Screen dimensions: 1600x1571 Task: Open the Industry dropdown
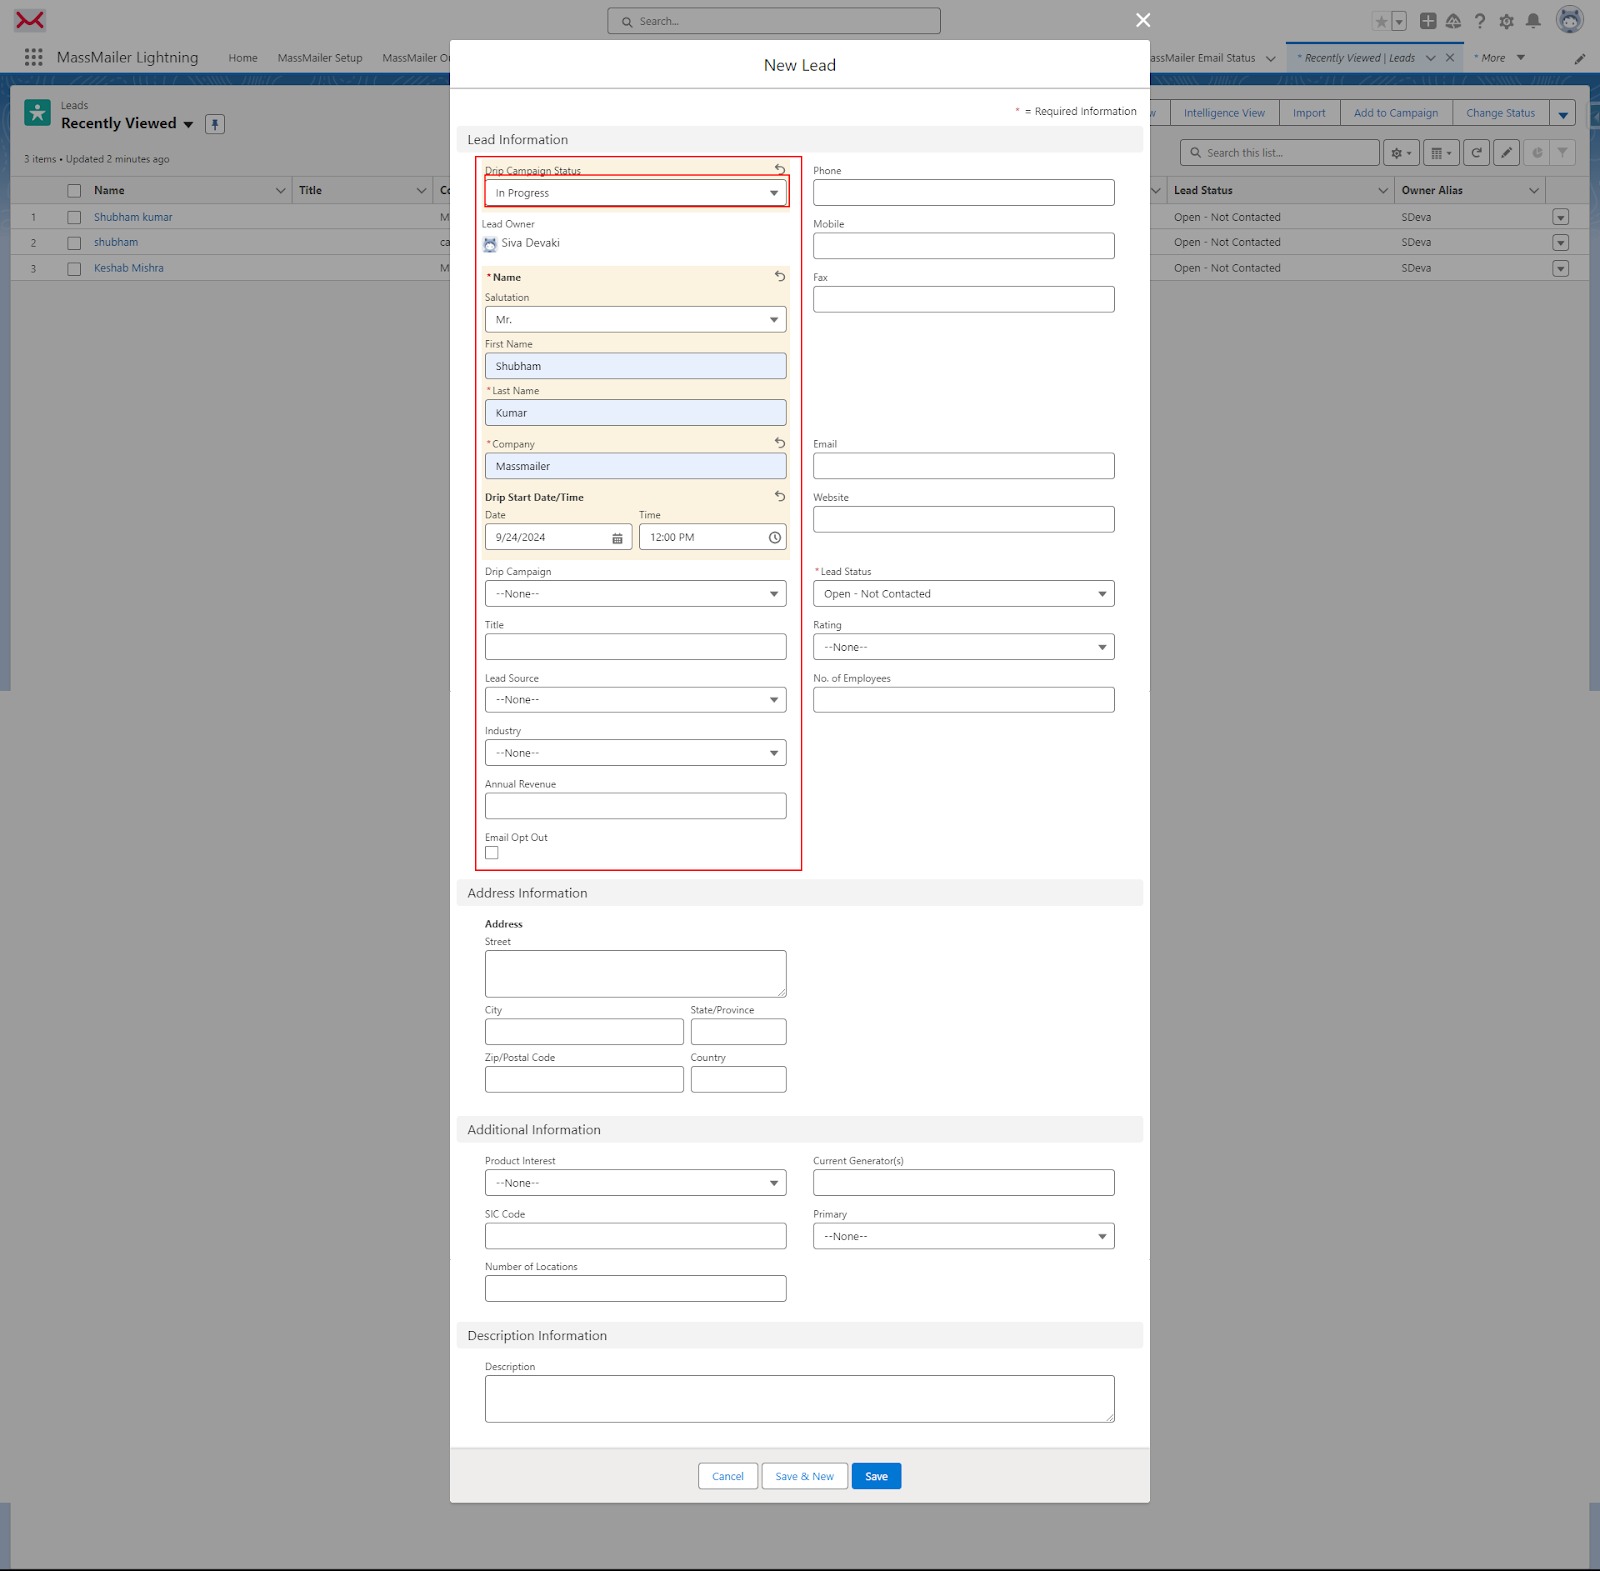[x=636, y=753]
